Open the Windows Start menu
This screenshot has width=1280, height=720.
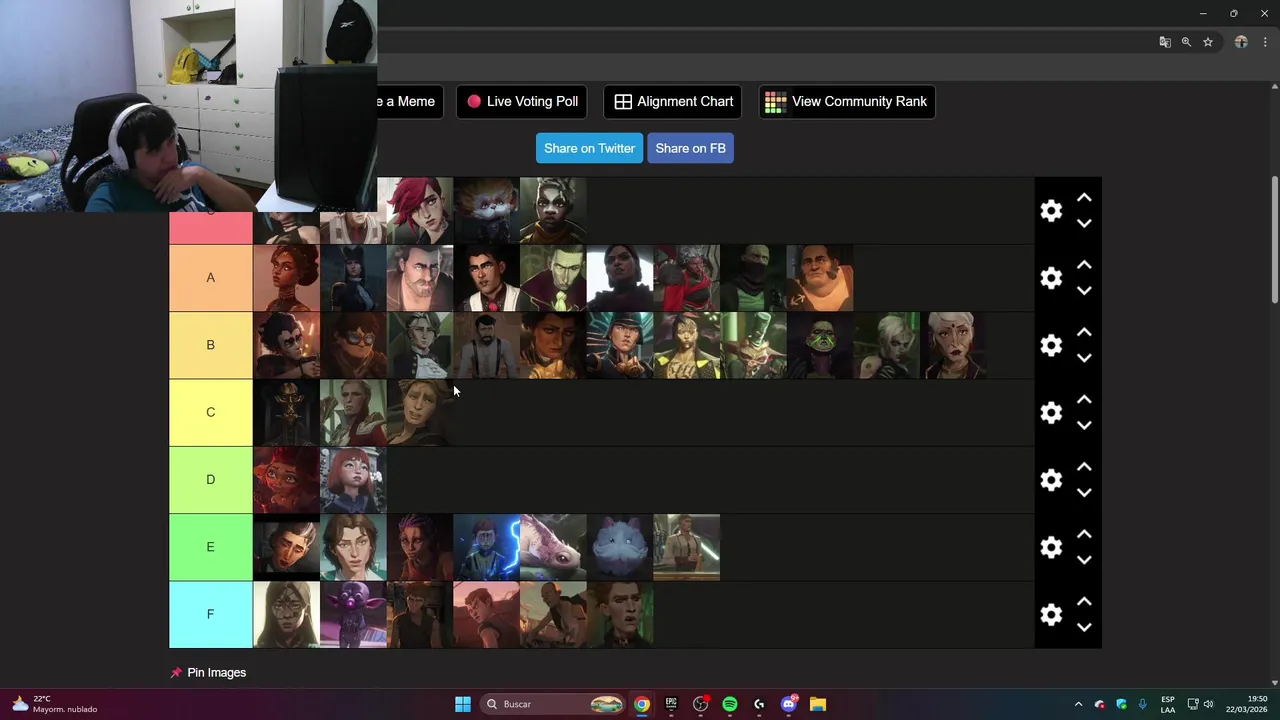(463, 704)
